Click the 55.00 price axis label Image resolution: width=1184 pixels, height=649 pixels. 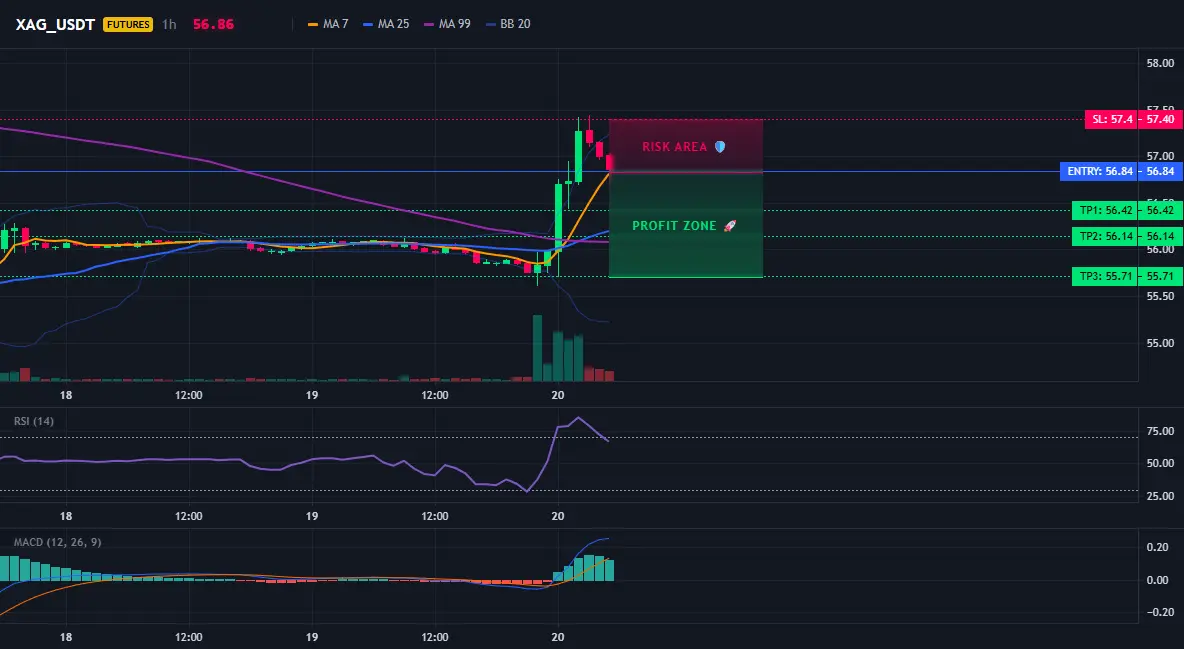(1160, 343)
